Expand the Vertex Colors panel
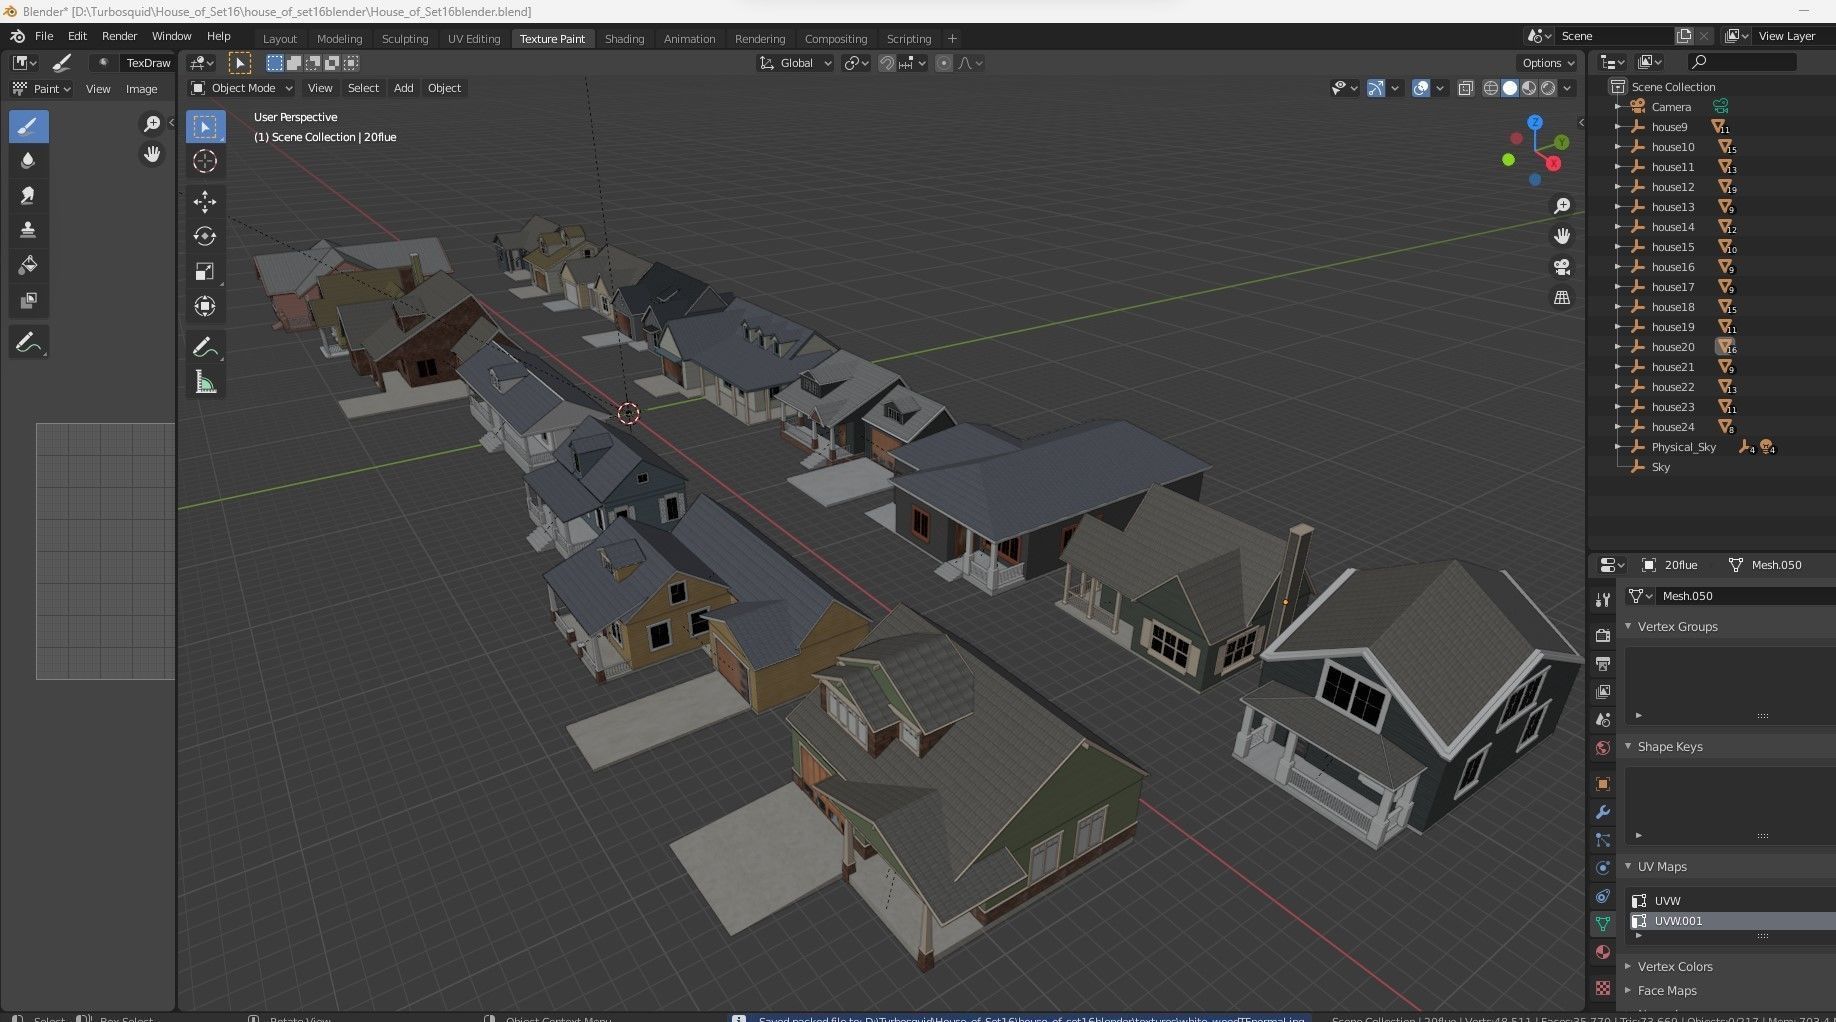 [x=1628, y=966]
